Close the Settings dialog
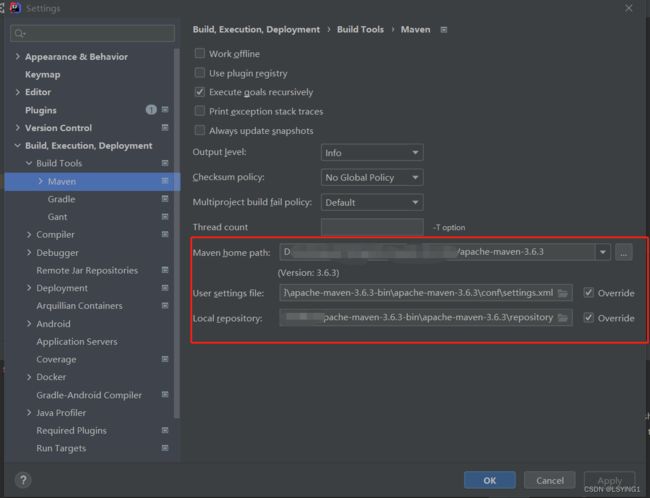Screen dimensions: 650x498 coord(629,8)
